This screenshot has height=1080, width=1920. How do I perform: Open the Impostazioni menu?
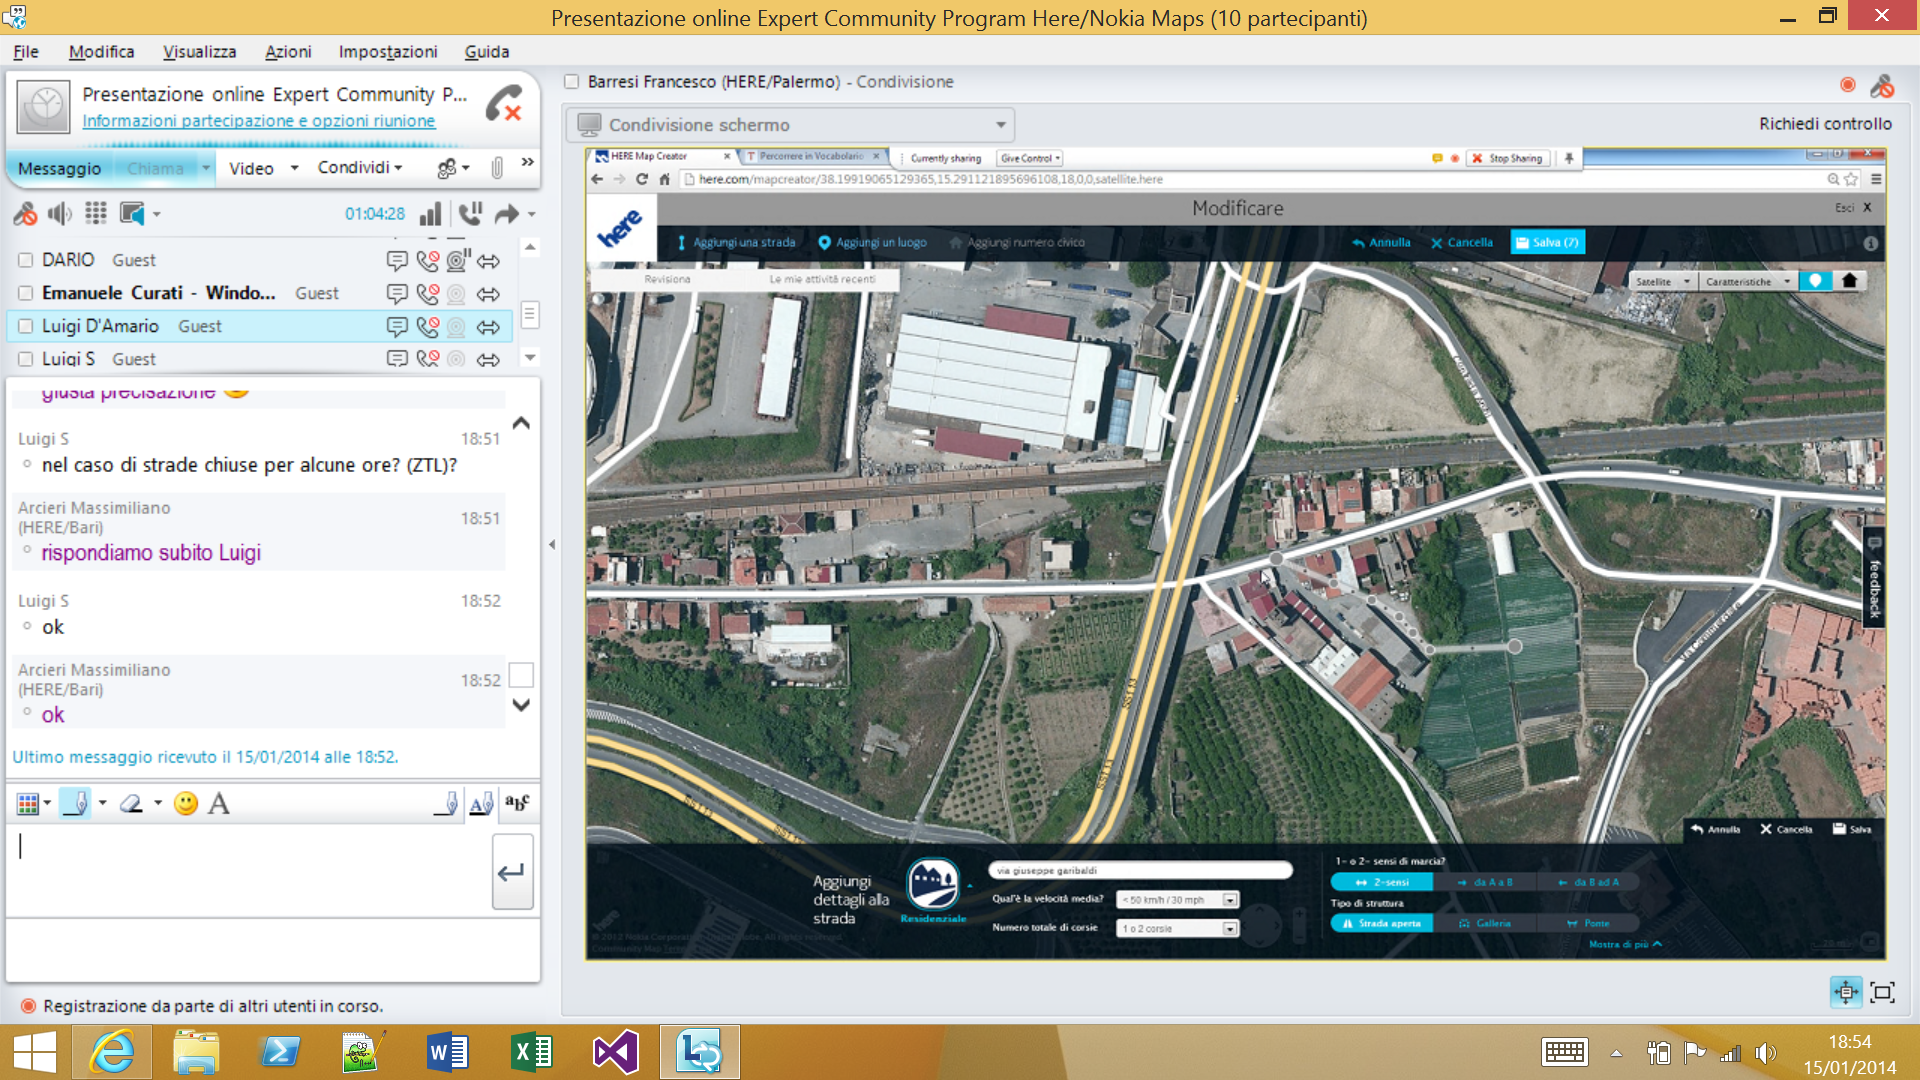pyautogui.click(x=388, y=52)
